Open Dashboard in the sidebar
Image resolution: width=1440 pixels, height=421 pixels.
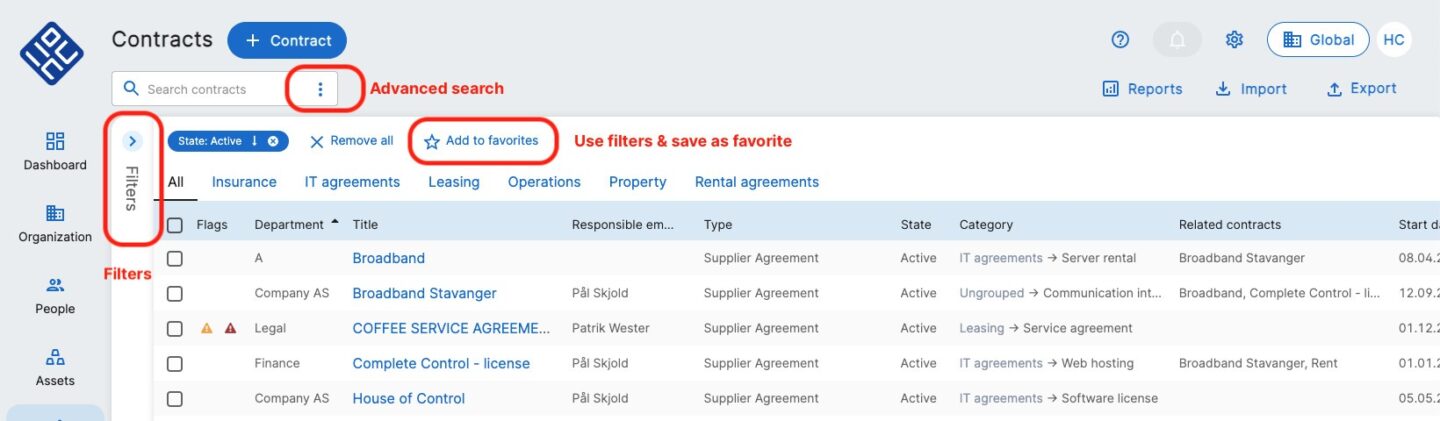pyautogui.click(x=55, y=151)
